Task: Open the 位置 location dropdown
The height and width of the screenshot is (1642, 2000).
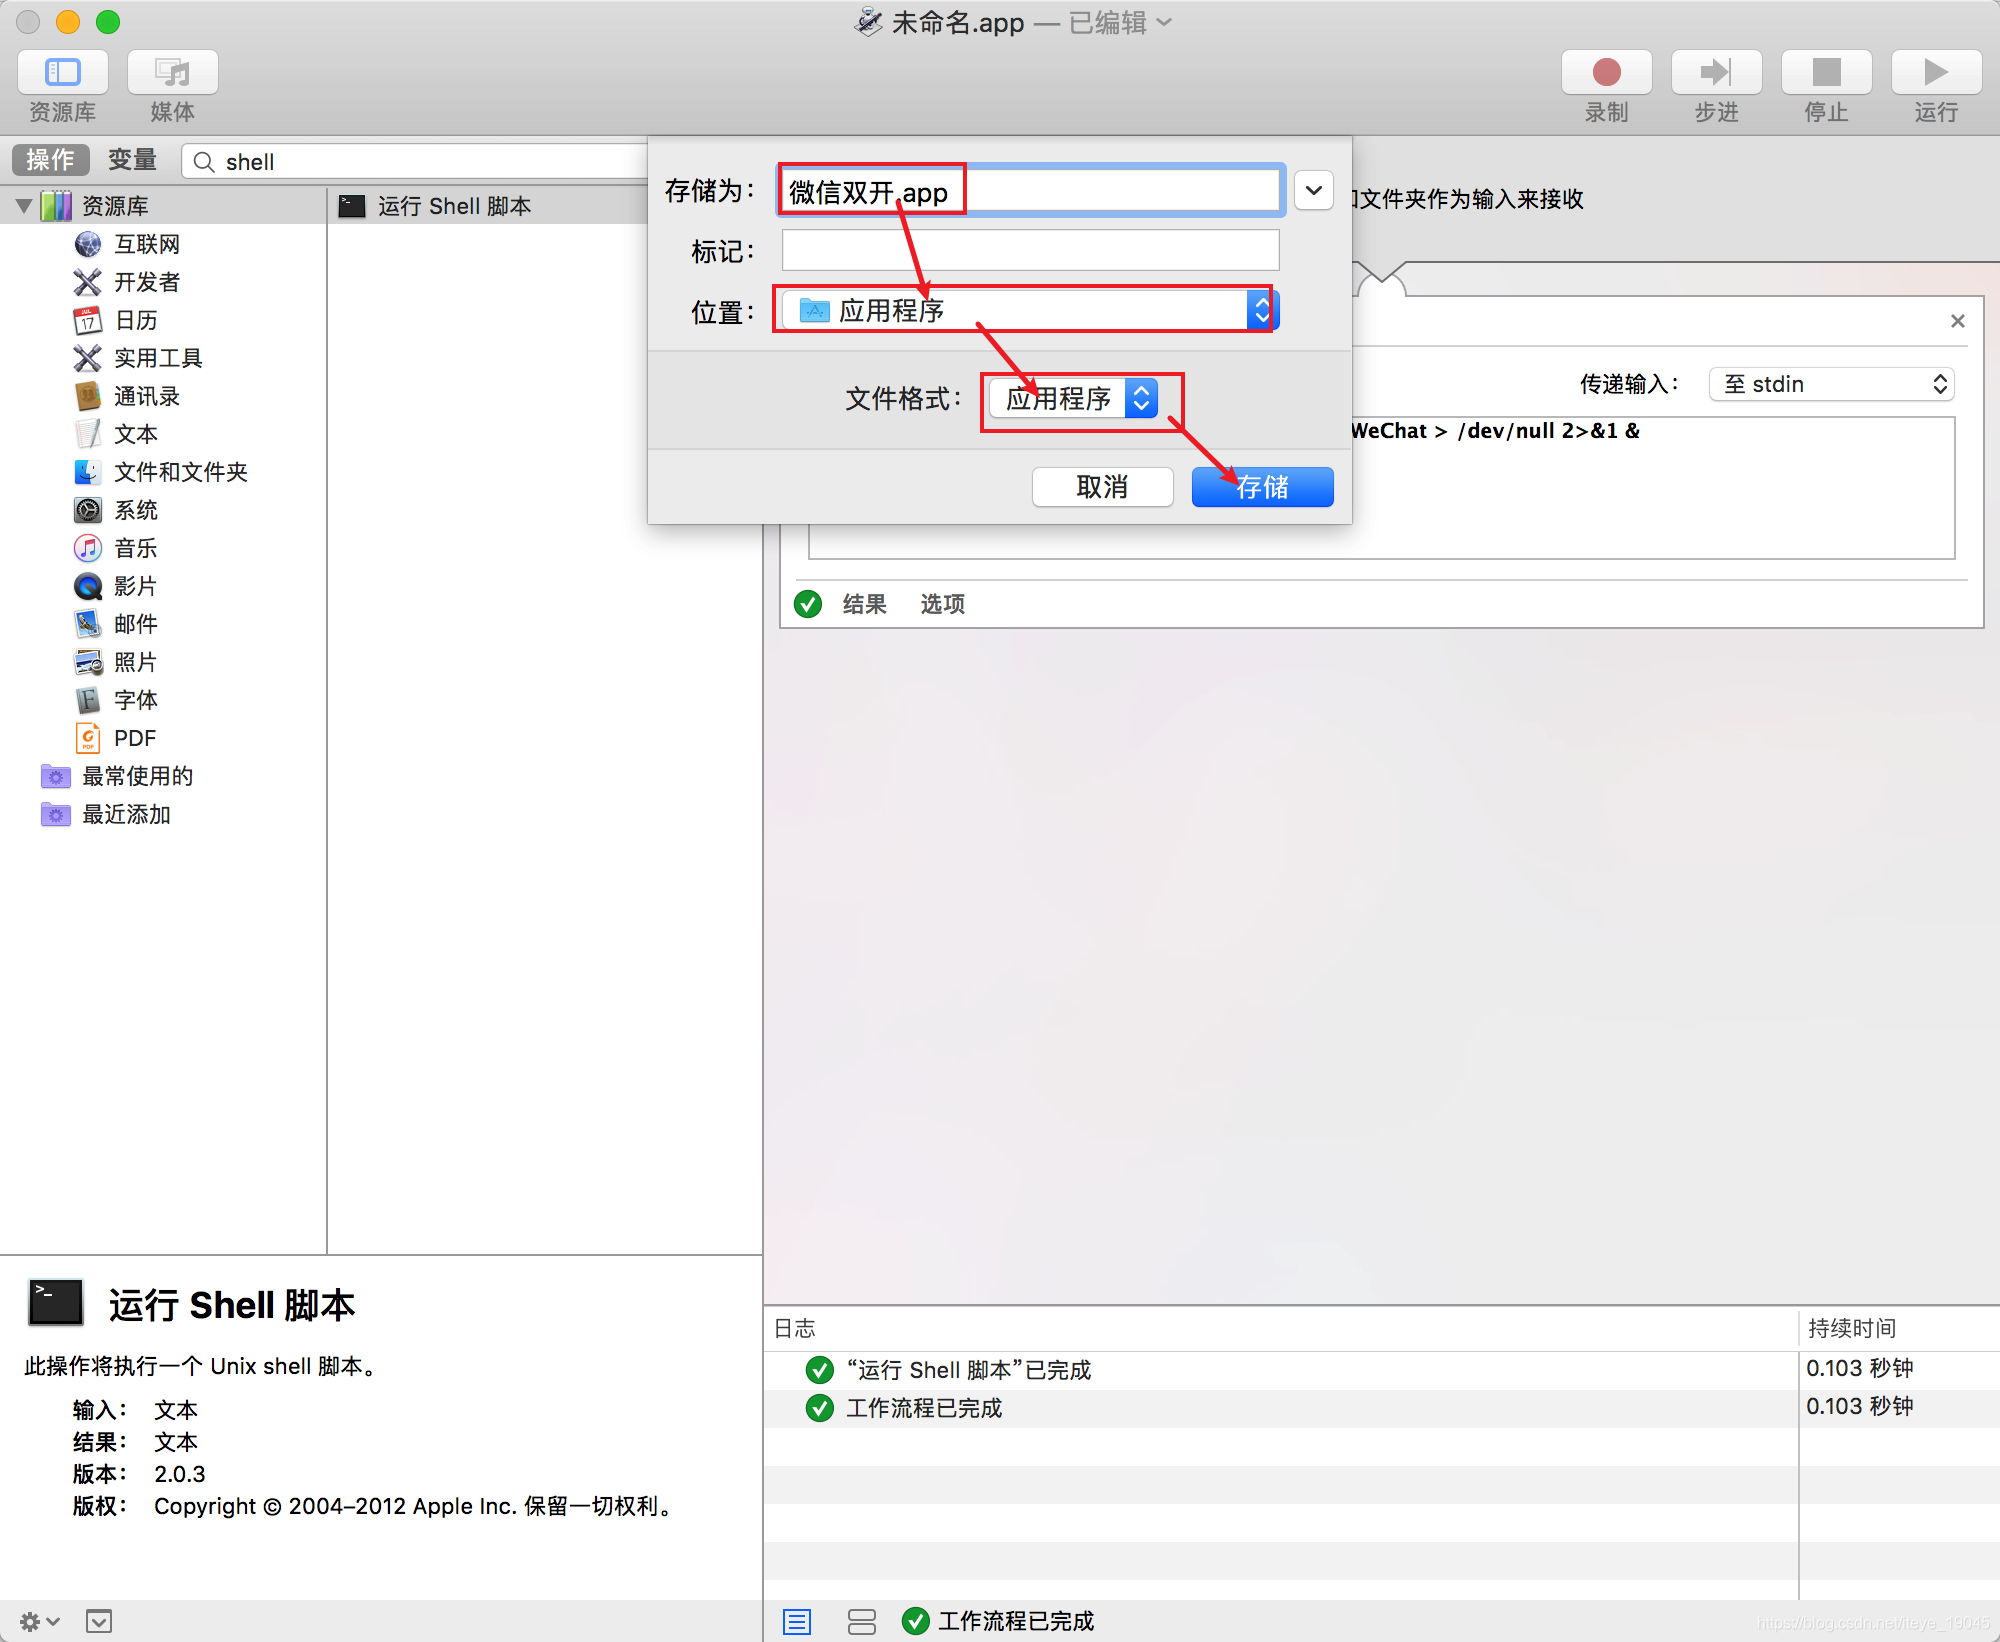Action: click(1030, 311)
